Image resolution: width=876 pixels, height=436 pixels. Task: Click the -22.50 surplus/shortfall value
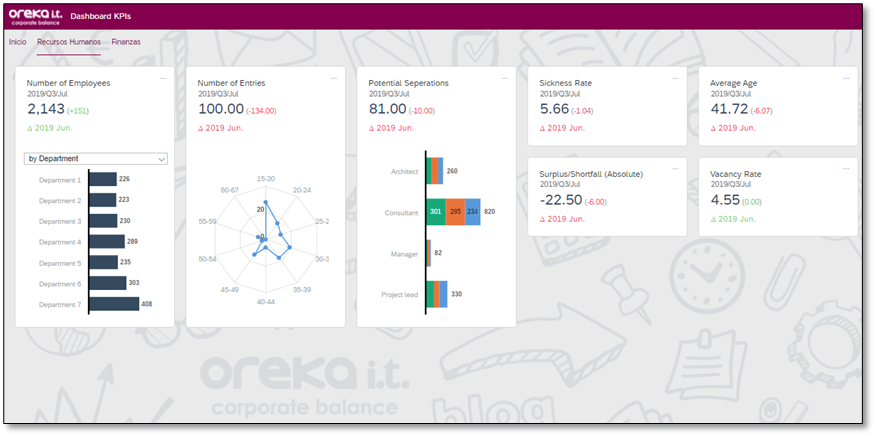pos(560,200)
